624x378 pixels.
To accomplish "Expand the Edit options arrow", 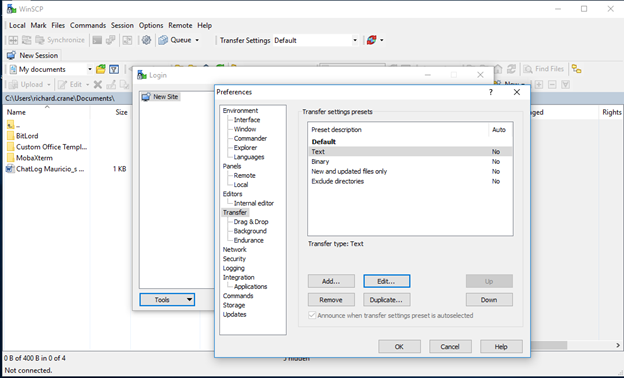I will [x=88, y=84].
